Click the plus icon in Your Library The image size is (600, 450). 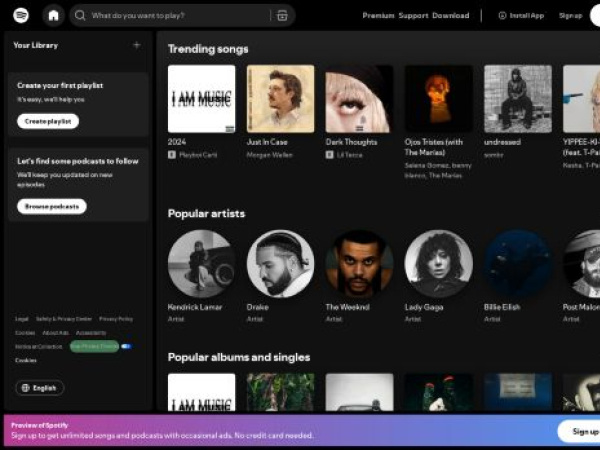click(x=137, y=45)
